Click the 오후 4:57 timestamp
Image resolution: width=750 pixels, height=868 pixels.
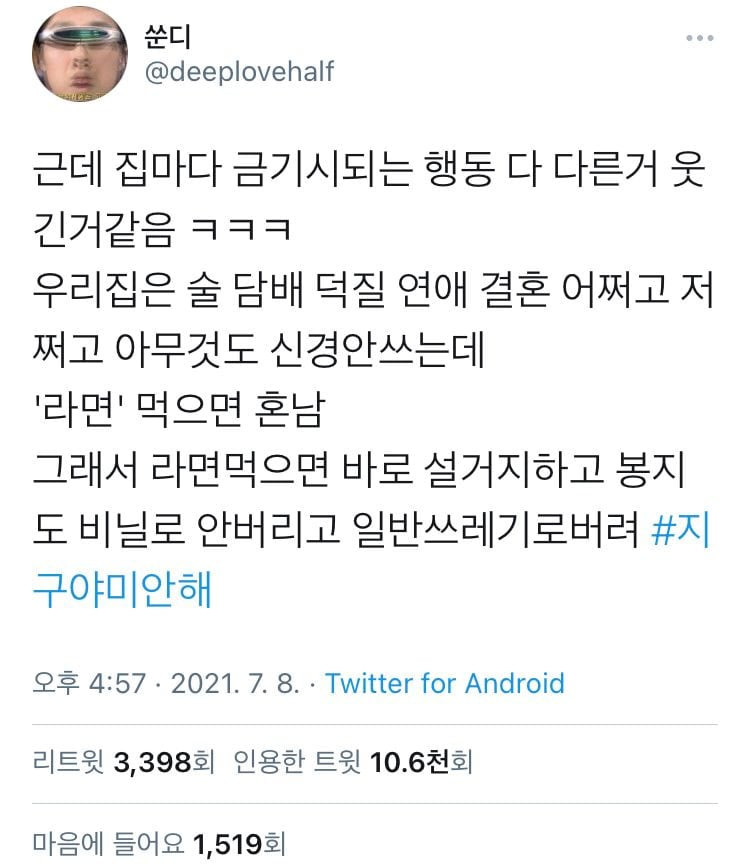(89, 683)
